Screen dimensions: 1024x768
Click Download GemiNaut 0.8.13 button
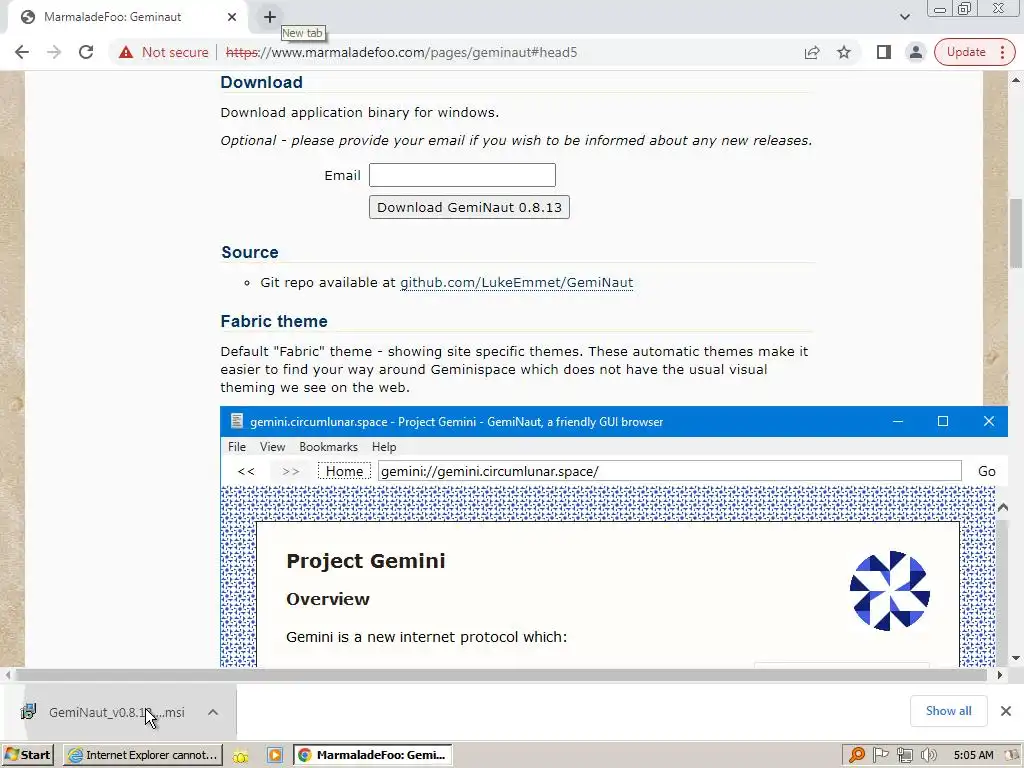pos(469,207)
